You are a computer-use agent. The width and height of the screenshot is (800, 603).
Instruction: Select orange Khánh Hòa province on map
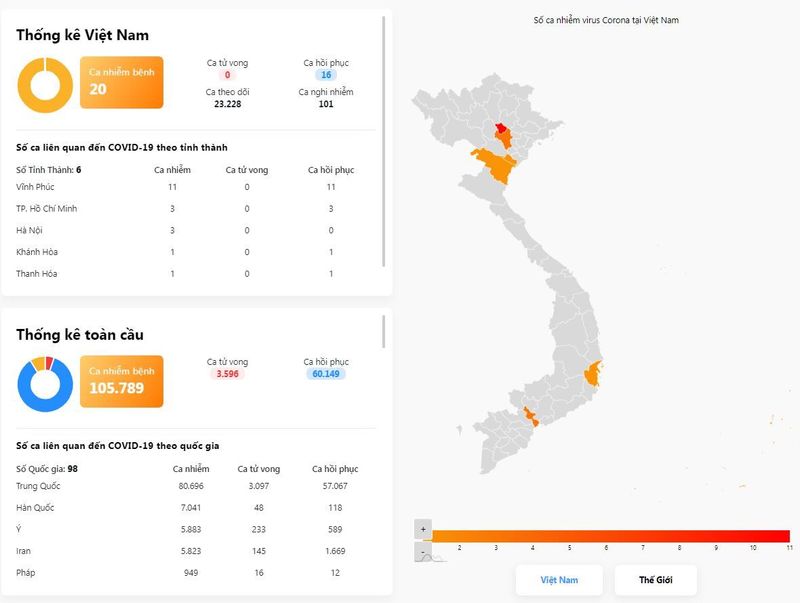595,372
